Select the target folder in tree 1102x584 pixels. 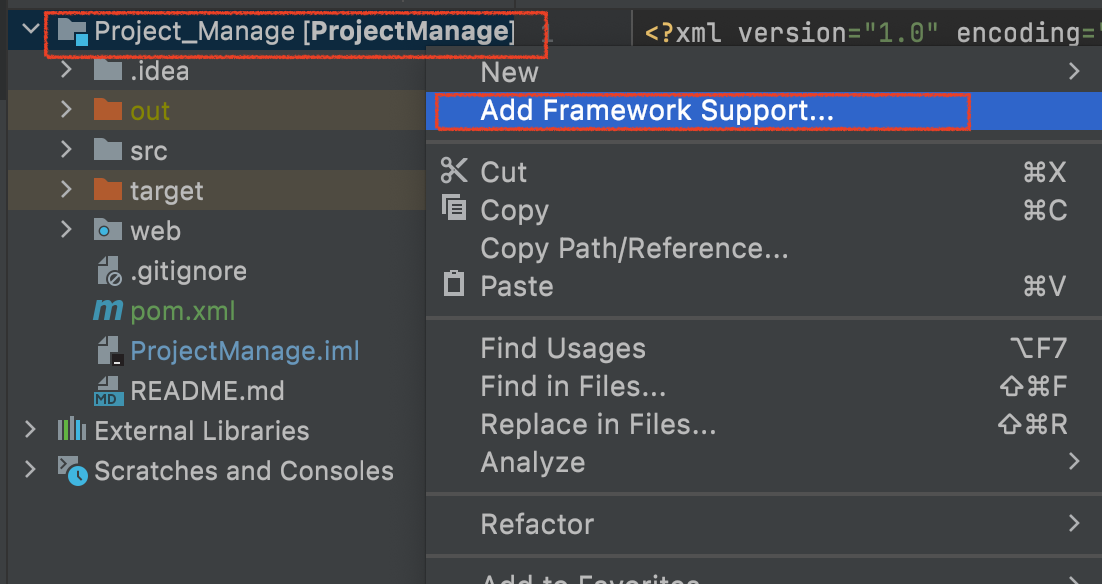[166, 191]
